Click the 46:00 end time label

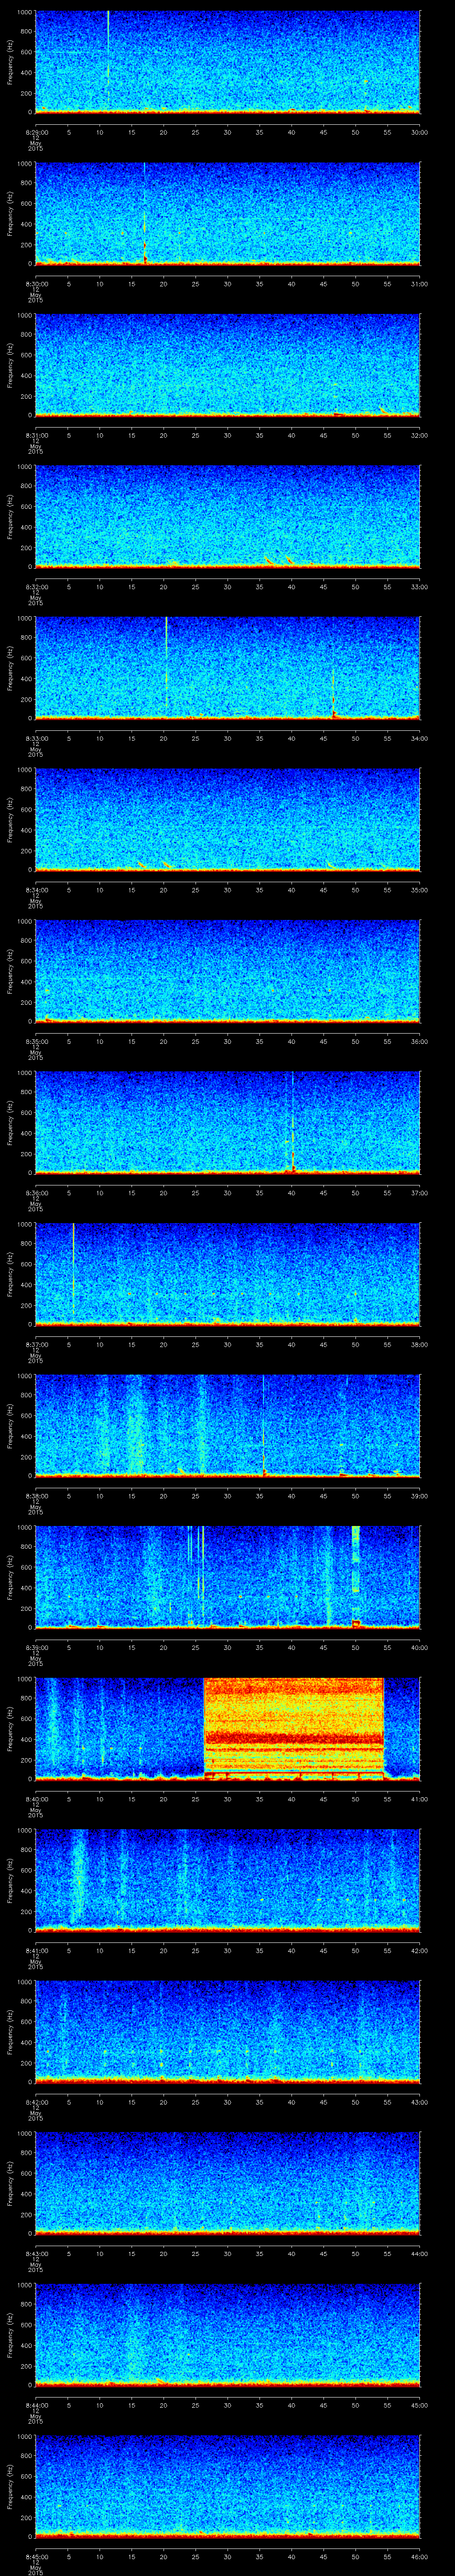click(x=419, y=2556)
